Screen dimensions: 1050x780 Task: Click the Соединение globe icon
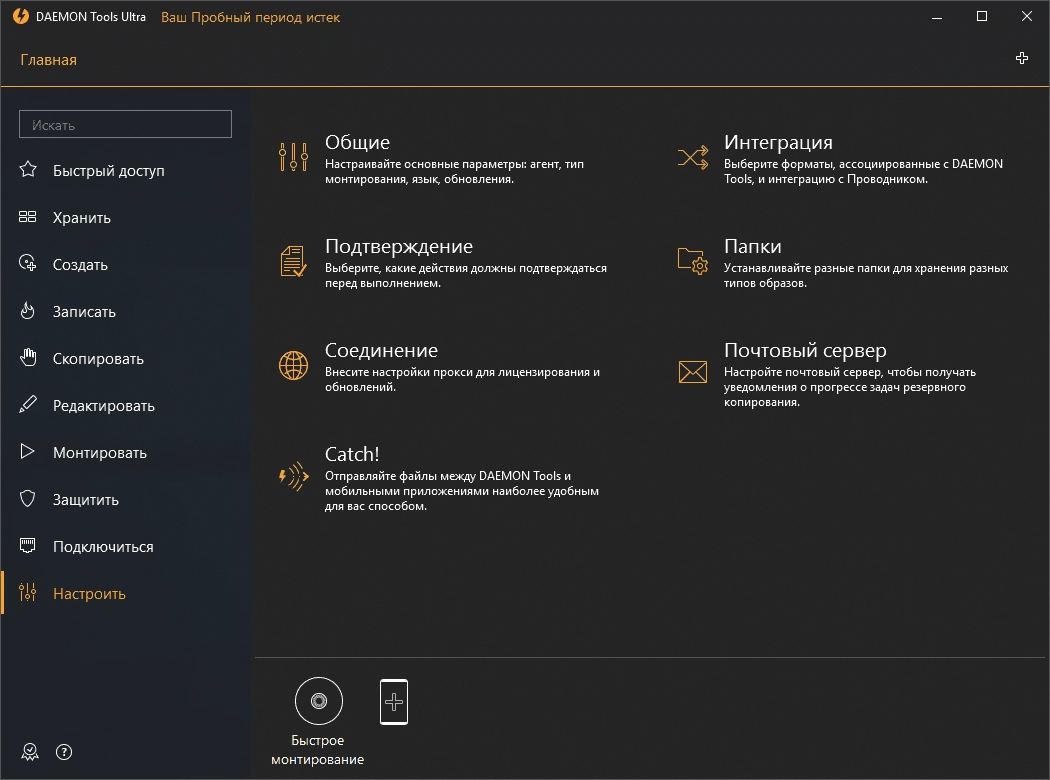pyautogui.click(x=293, y=366)
